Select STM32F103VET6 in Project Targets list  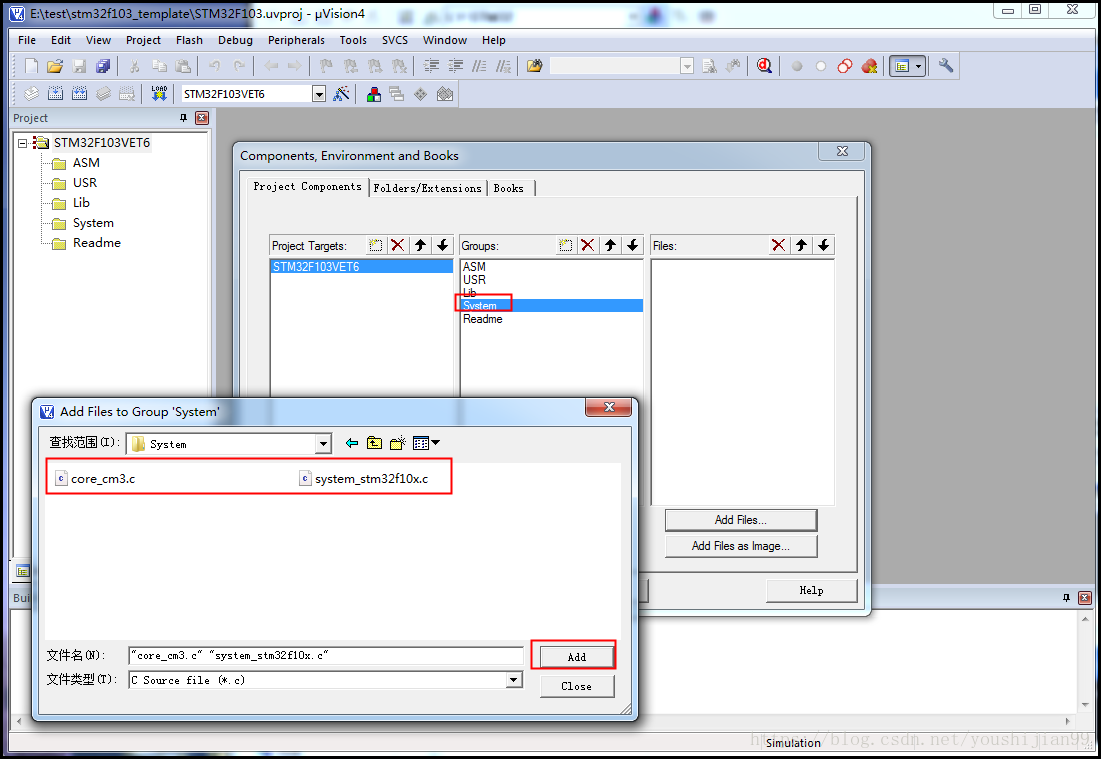coord(362,267)
